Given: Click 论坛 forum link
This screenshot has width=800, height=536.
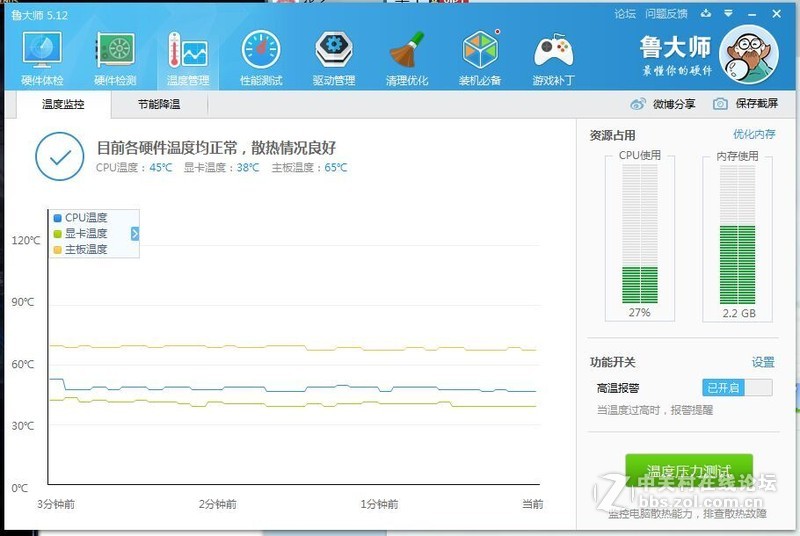Looking at the screenshot, I should 625,14.
